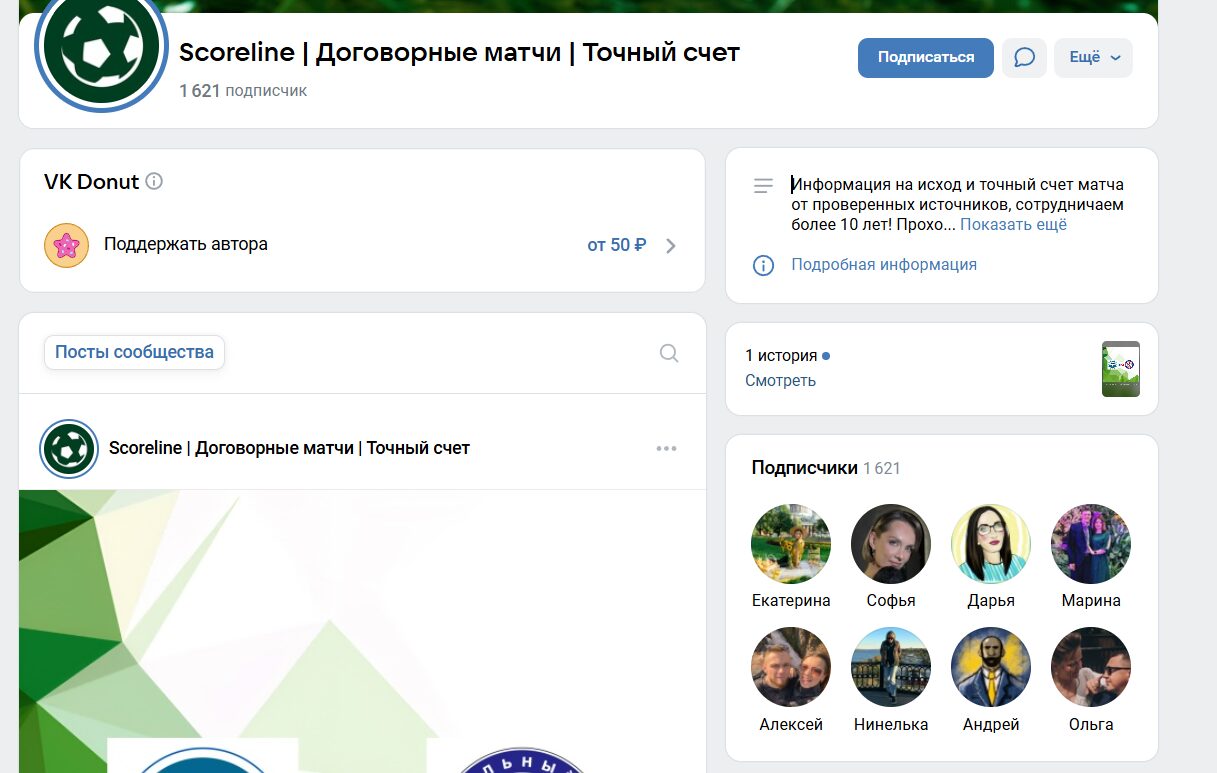Open the story thumbnail preview
Image resolution: width=1217 pixels, height=773 pixels.
1120,369
